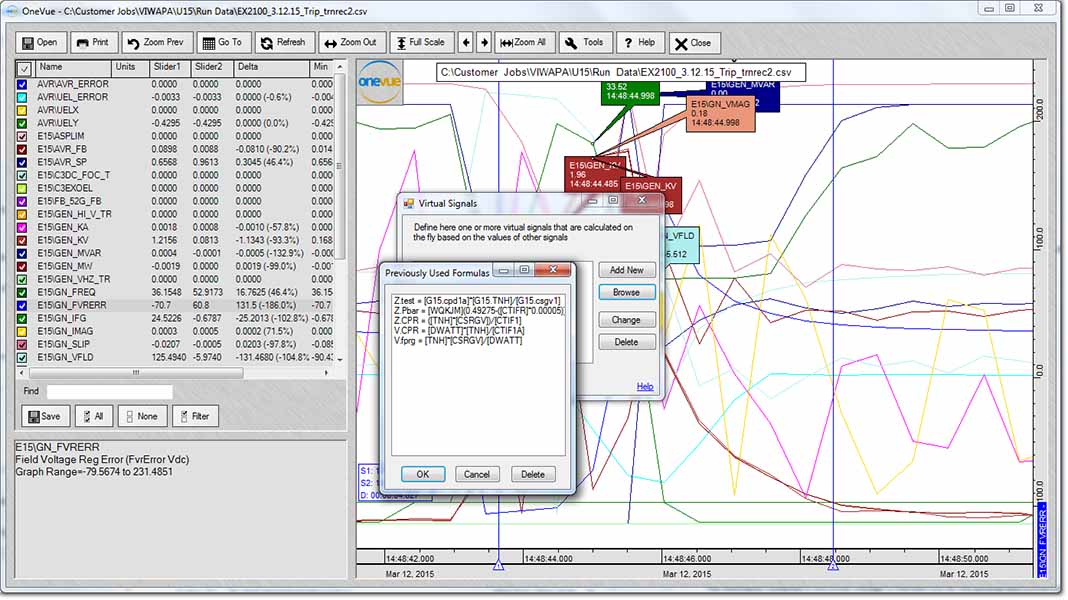This screenshot has width=1068, height=600.
Task: Open the Help menu in the toolbar
Action: click(638, 43)
